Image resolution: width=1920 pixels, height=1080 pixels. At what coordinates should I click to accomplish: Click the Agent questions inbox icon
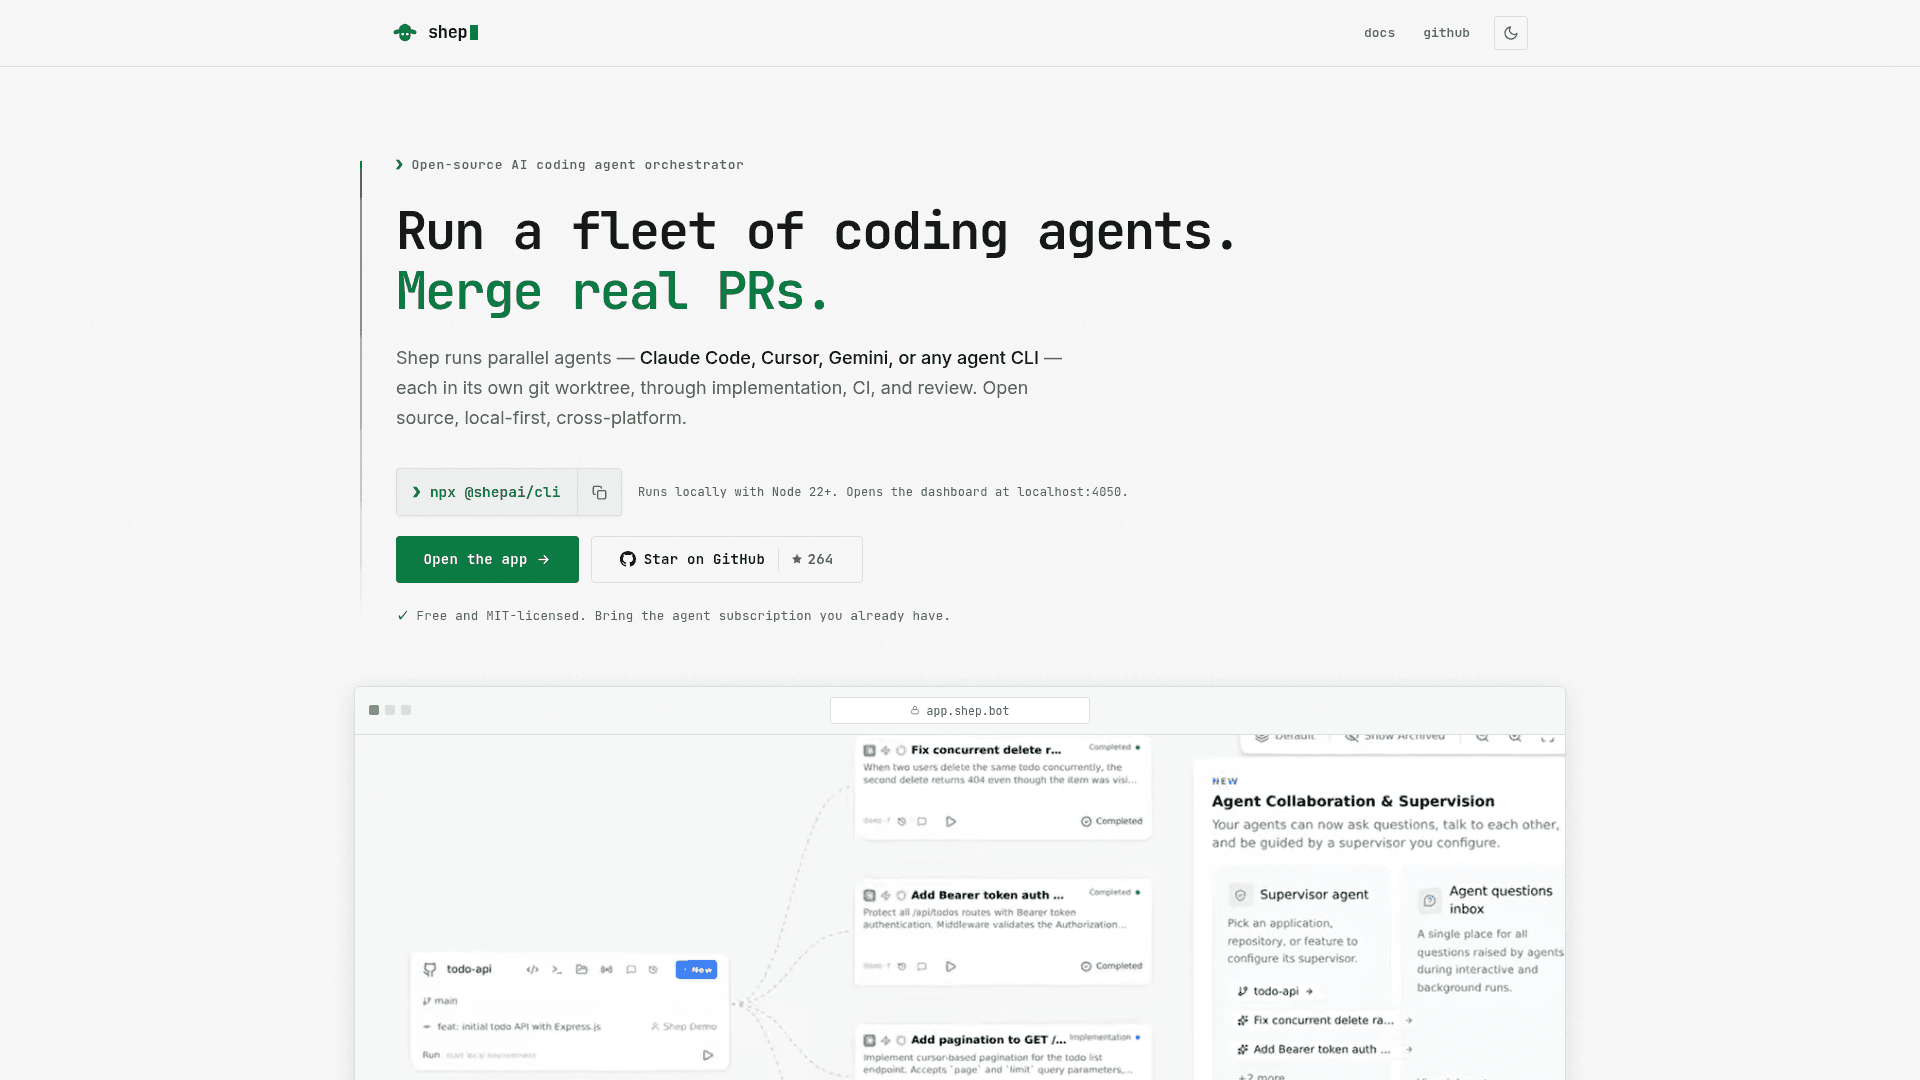[1430, 900]
